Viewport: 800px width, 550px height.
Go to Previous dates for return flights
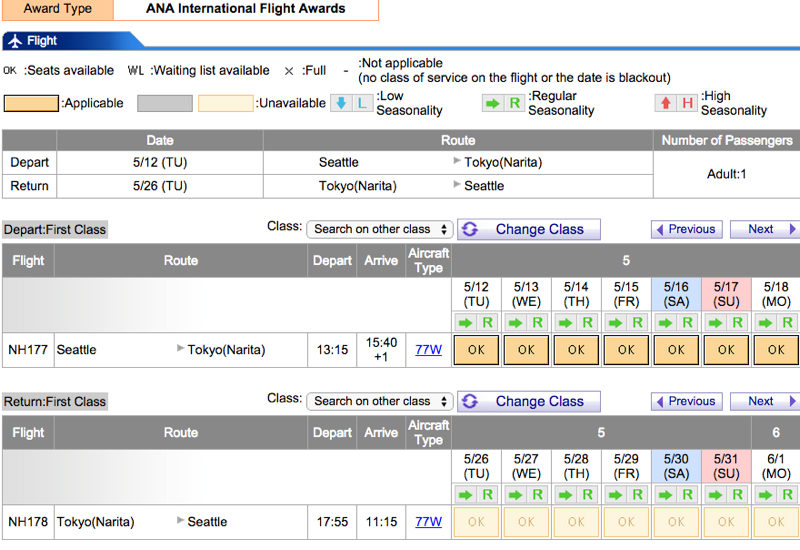point(687,402)
